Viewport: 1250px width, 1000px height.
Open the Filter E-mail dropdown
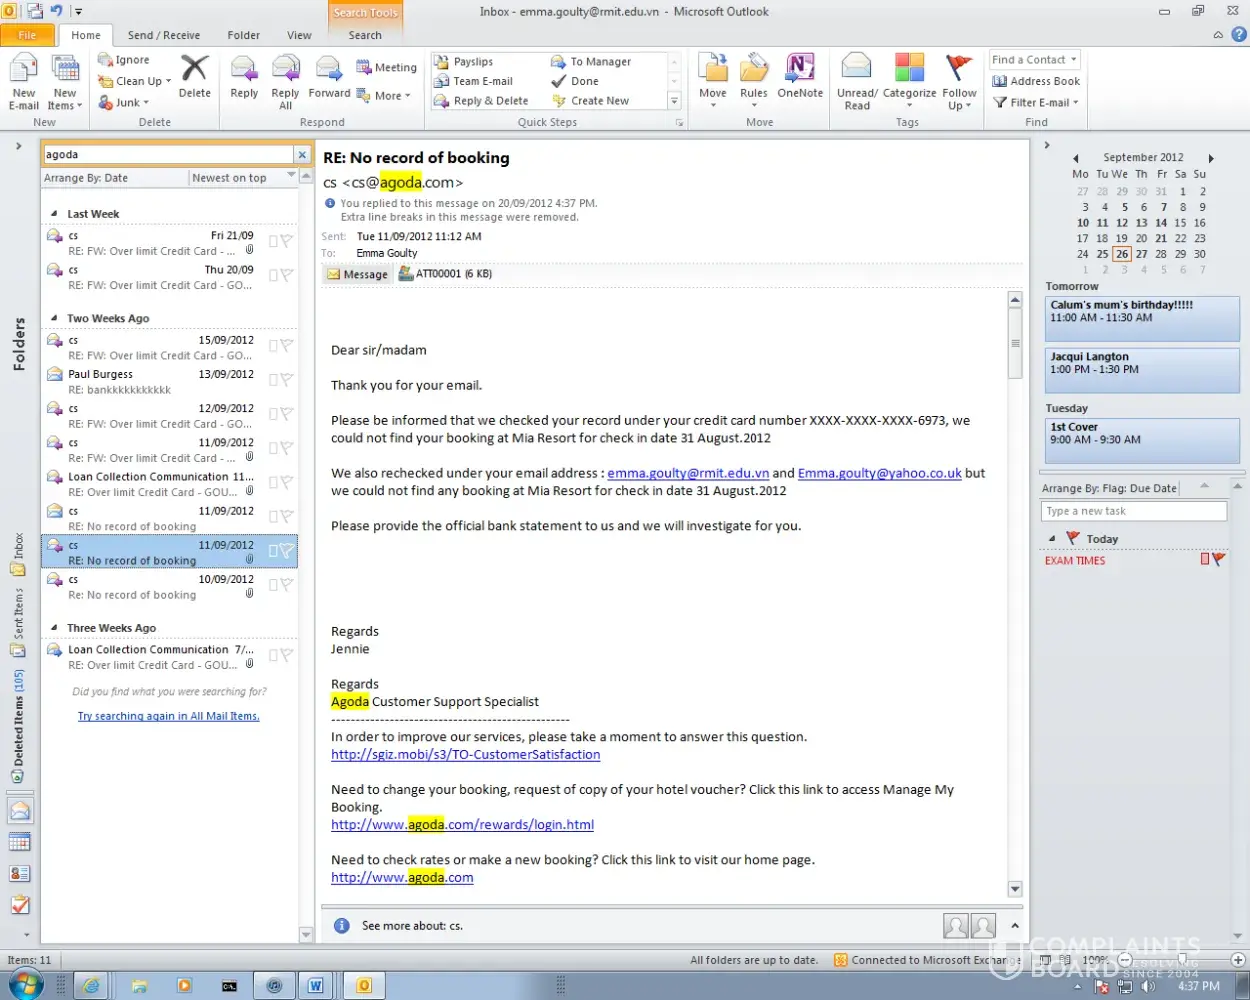click(x=1037, y=102)
